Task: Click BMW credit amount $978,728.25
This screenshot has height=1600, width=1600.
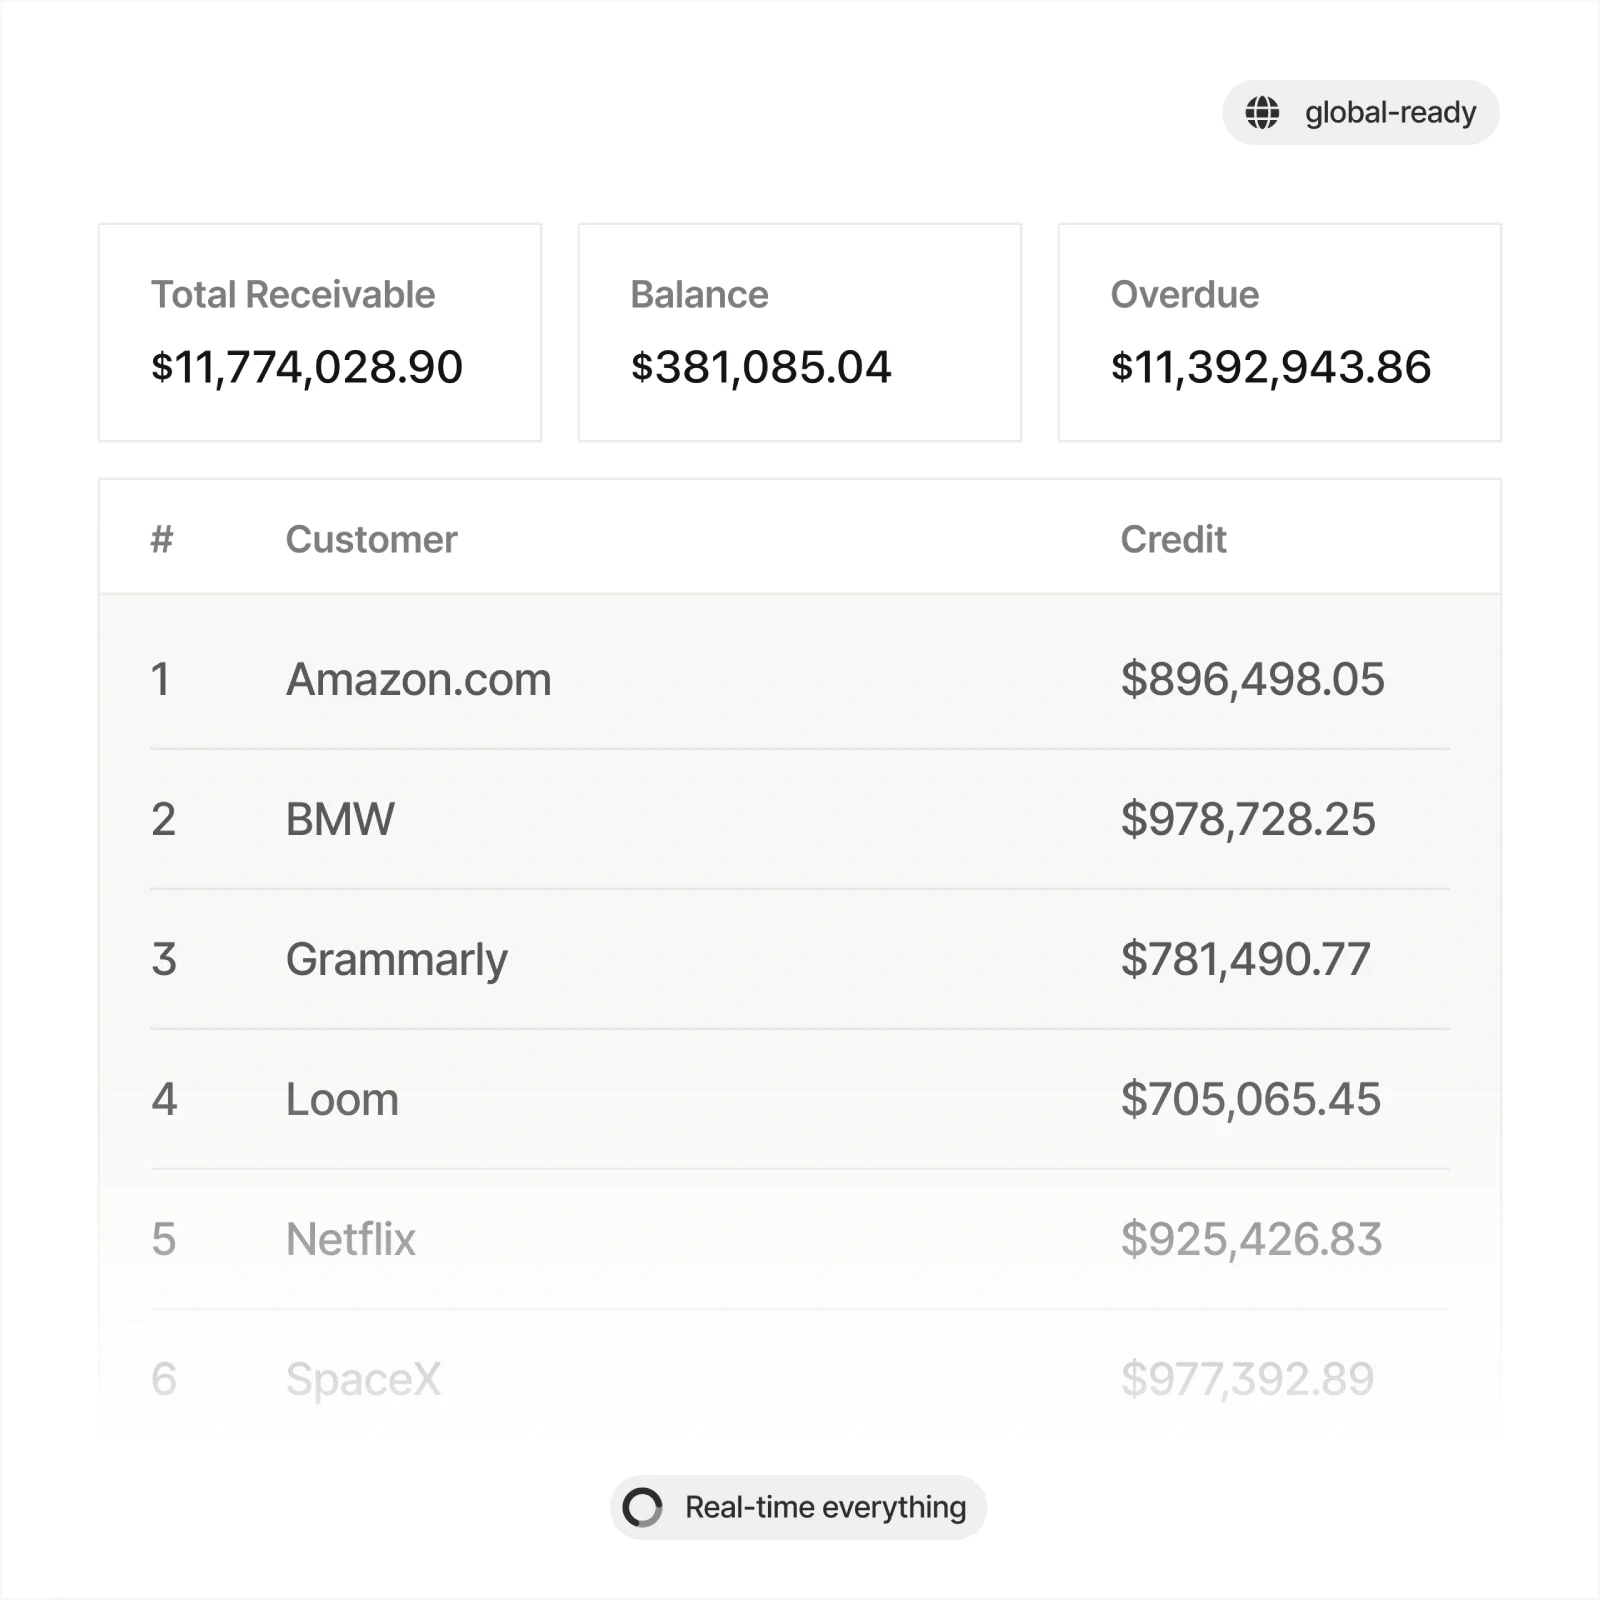Action: (1248, 819)
